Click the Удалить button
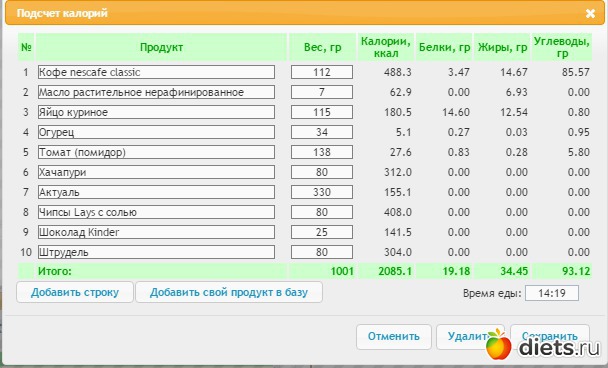Image resolution: width=608 pixels, height=368 pixels. 470,336
